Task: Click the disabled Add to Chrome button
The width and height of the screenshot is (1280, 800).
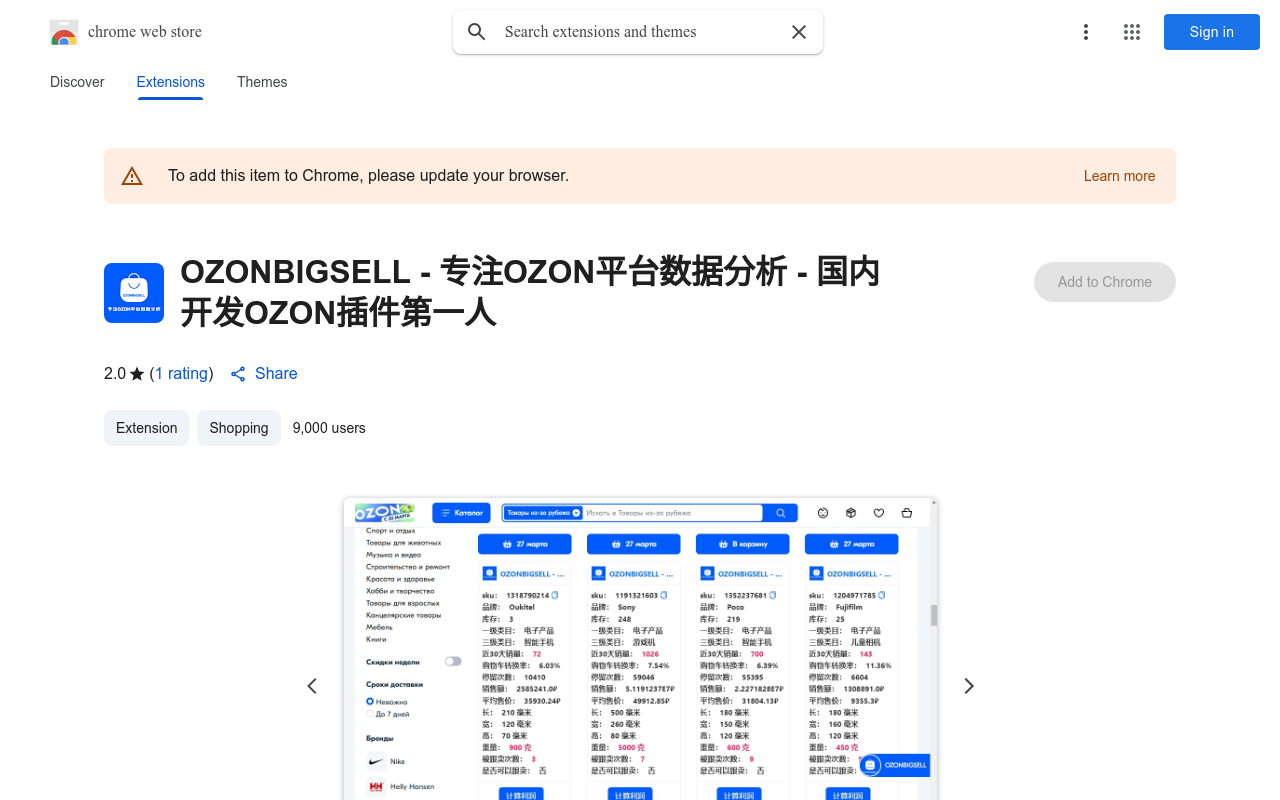Action: tap(1105, 282)
